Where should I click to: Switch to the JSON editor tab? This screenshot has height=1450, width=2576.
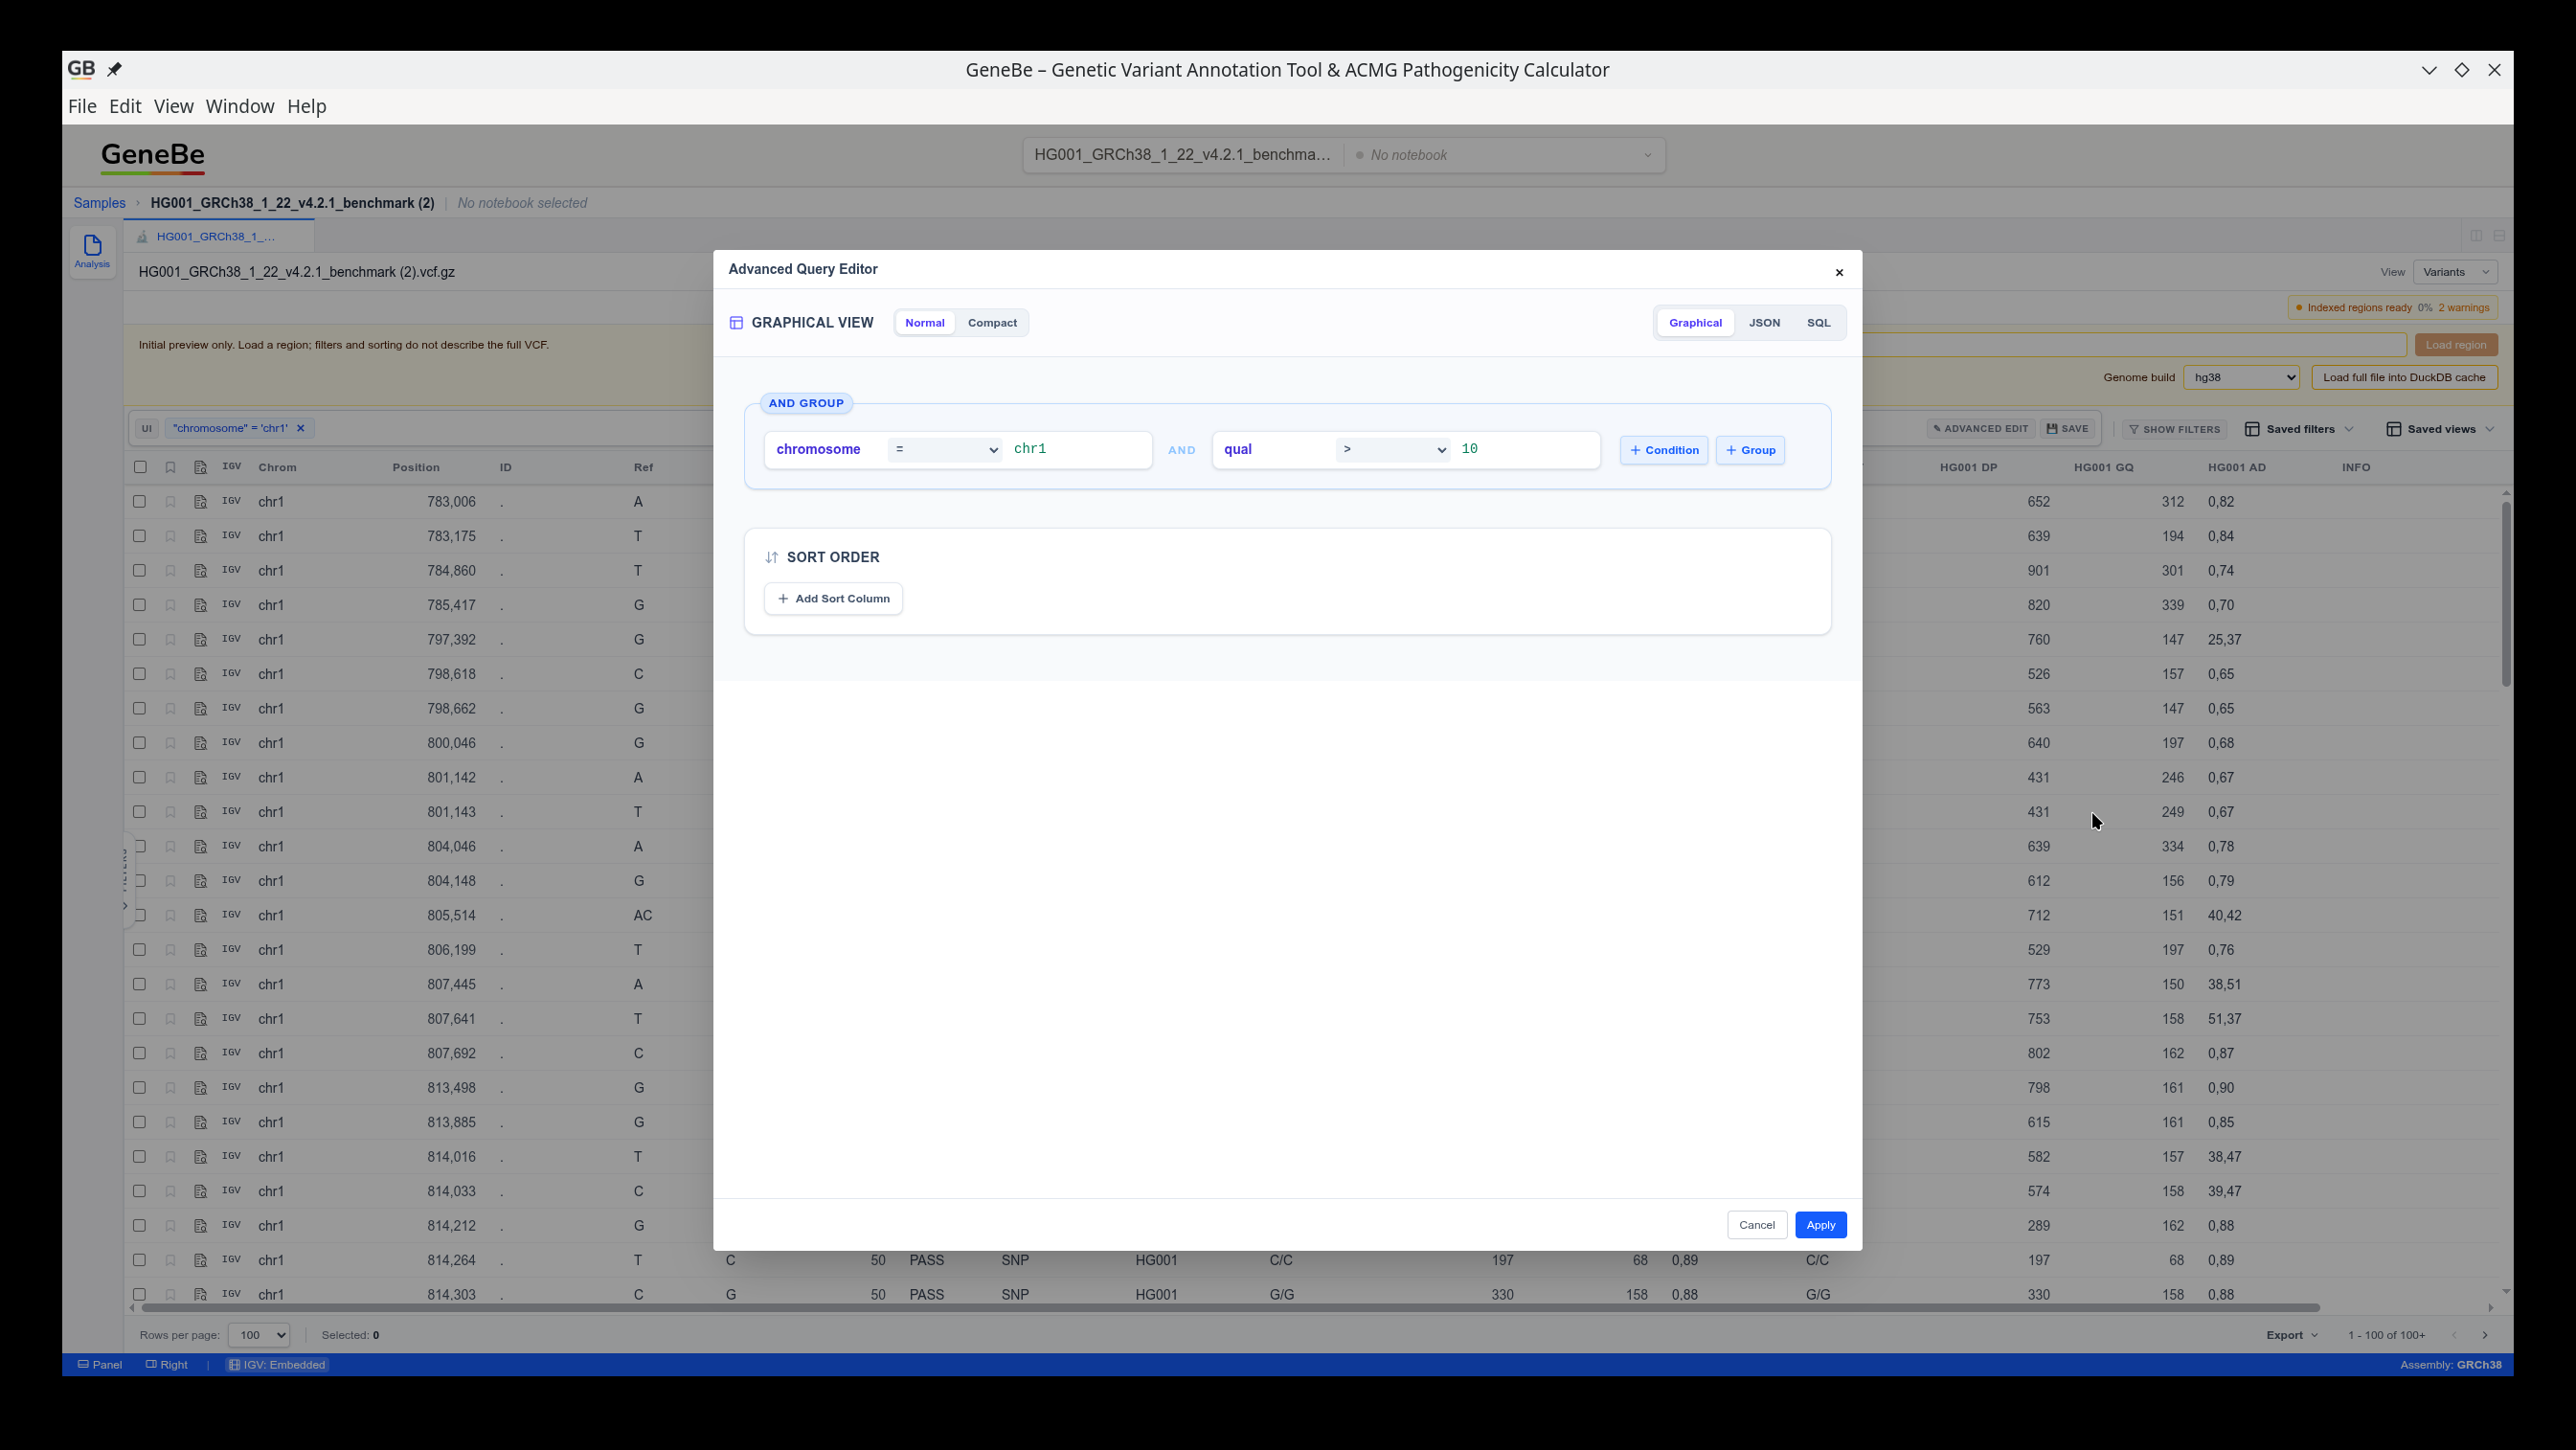(x=1764, y=323)
